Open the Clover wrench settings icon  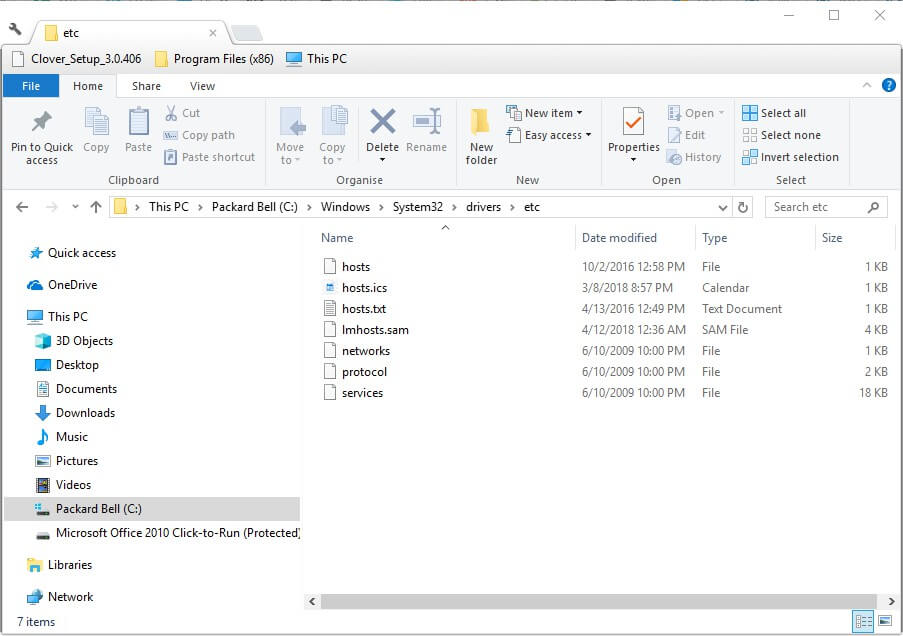16,29
